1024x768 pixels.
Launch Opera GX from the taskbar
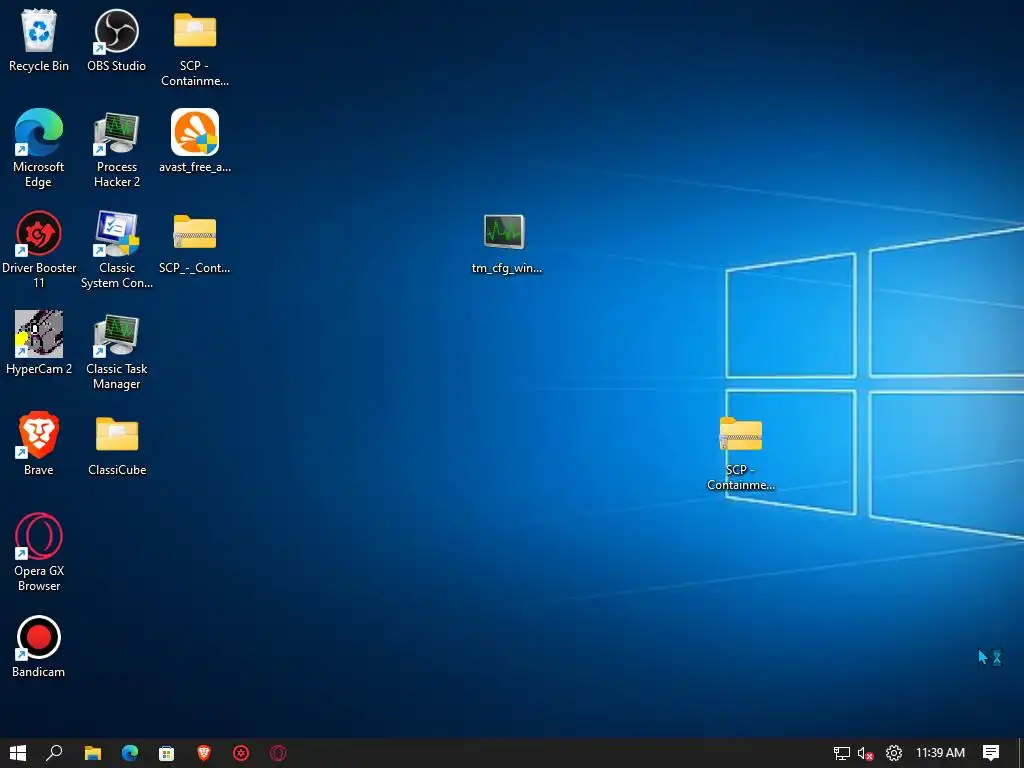tap(278, 753)
